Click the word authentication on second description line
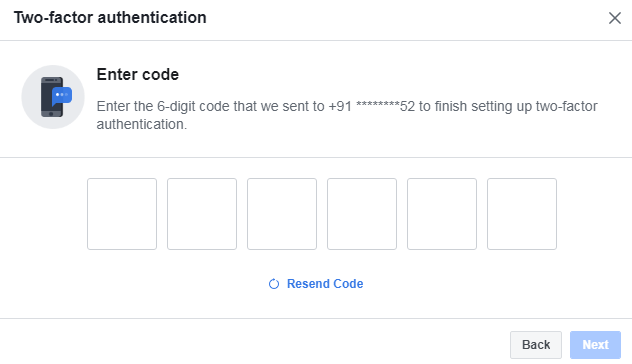 pyautogui.click(x=141, y=124)
